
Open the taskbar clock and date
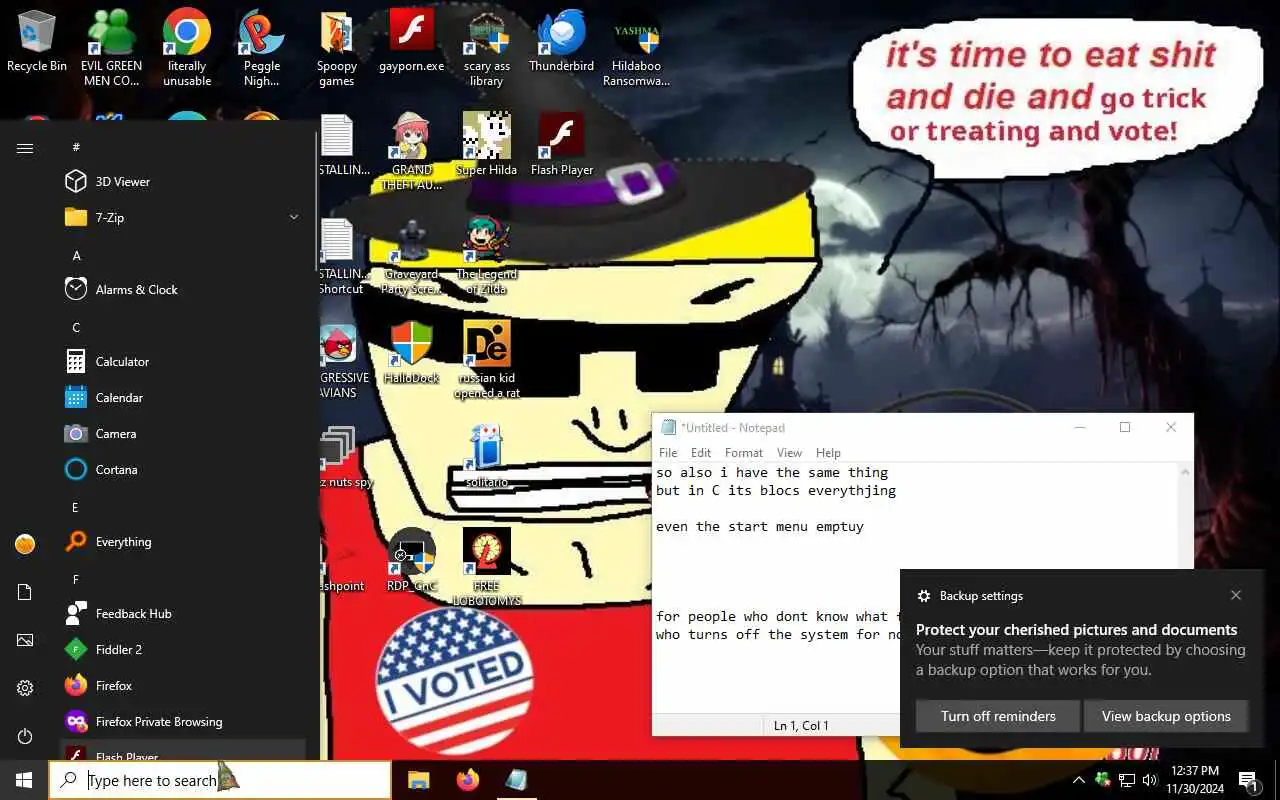tap(1193, 780)
